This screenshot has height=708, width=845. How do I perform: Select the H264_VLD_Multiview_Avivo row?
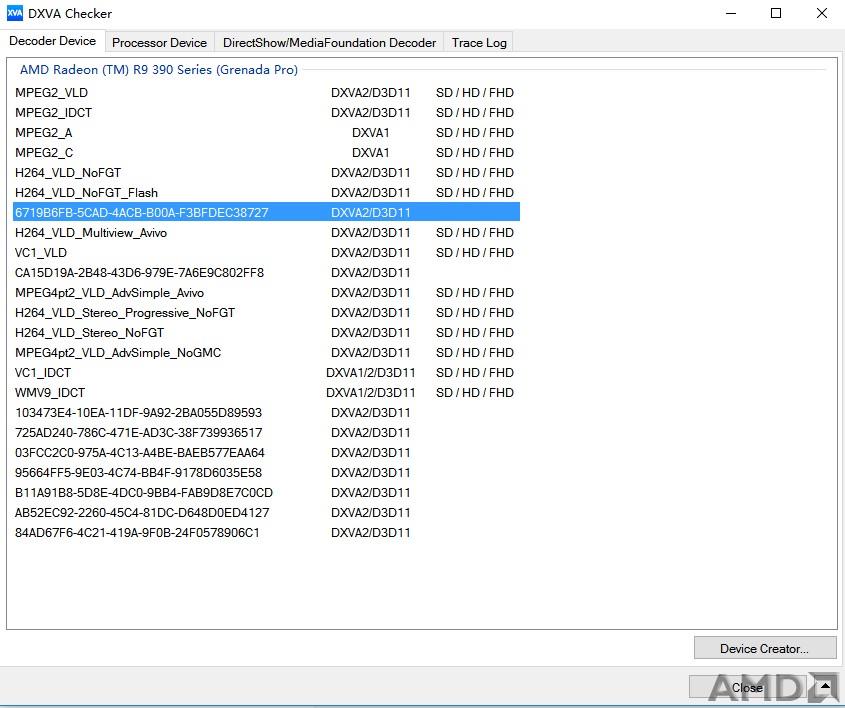266,233
